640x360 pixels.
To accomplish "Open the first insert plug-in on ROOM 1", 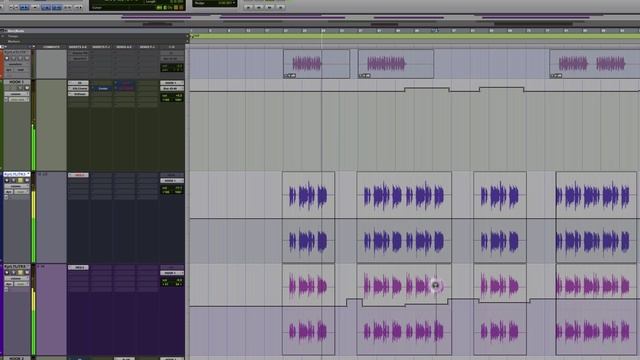I will coord(78,83).
